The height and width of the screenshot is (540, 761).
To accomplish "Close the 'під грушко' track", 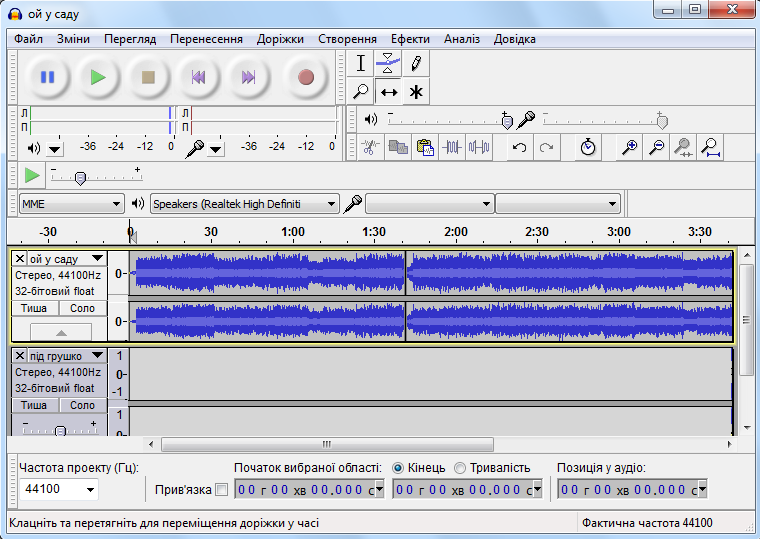I will pos(19,356).
